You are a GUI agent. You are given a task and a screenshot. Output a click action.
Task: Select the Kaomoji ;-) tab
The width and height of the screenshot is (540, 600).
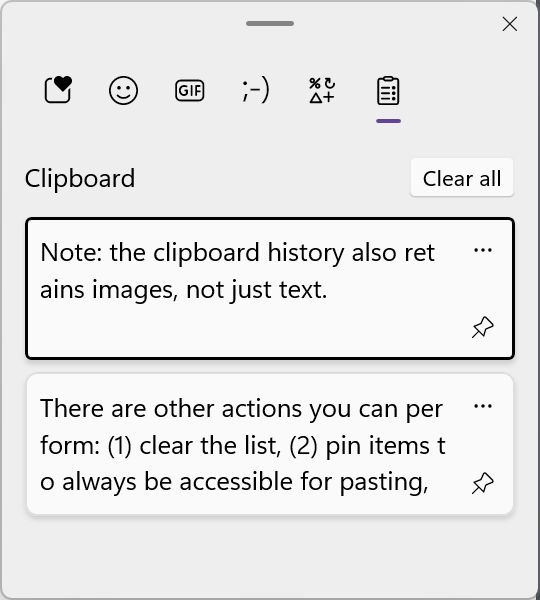256,90
